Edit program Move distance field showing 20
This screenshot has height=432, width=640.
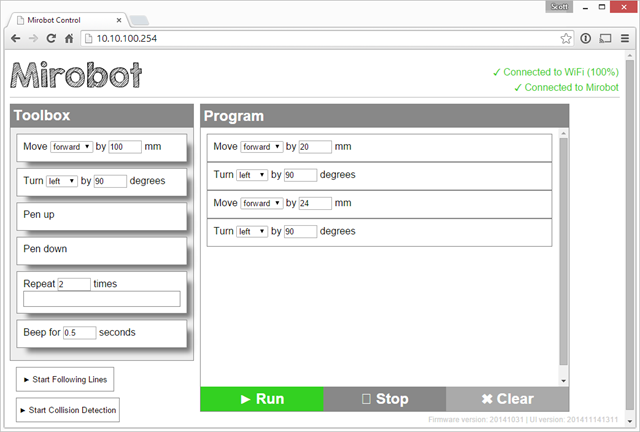point(315,147)
